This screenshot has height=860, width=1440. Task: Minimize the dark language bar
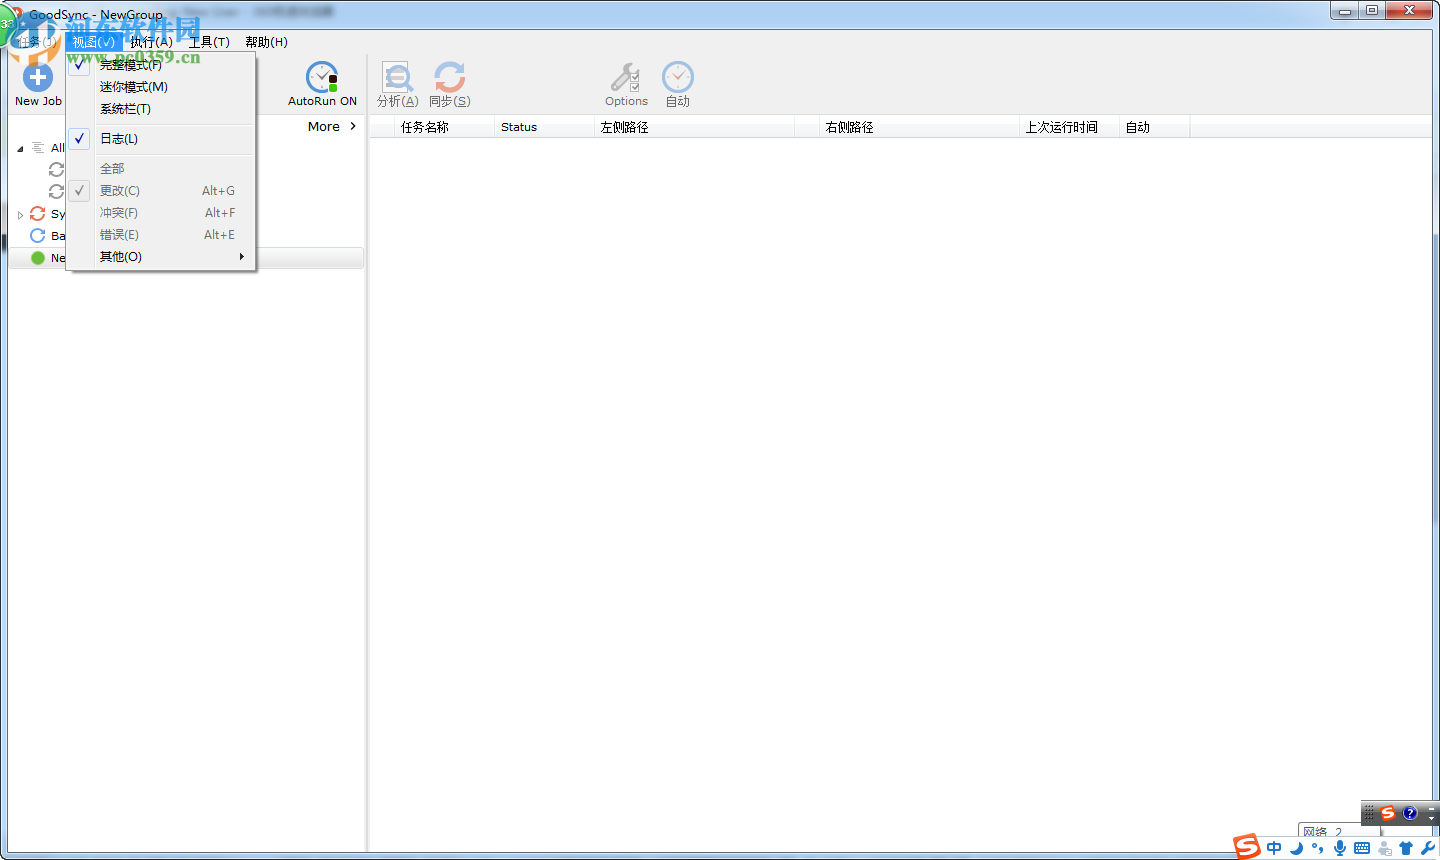coord(1431,807)
